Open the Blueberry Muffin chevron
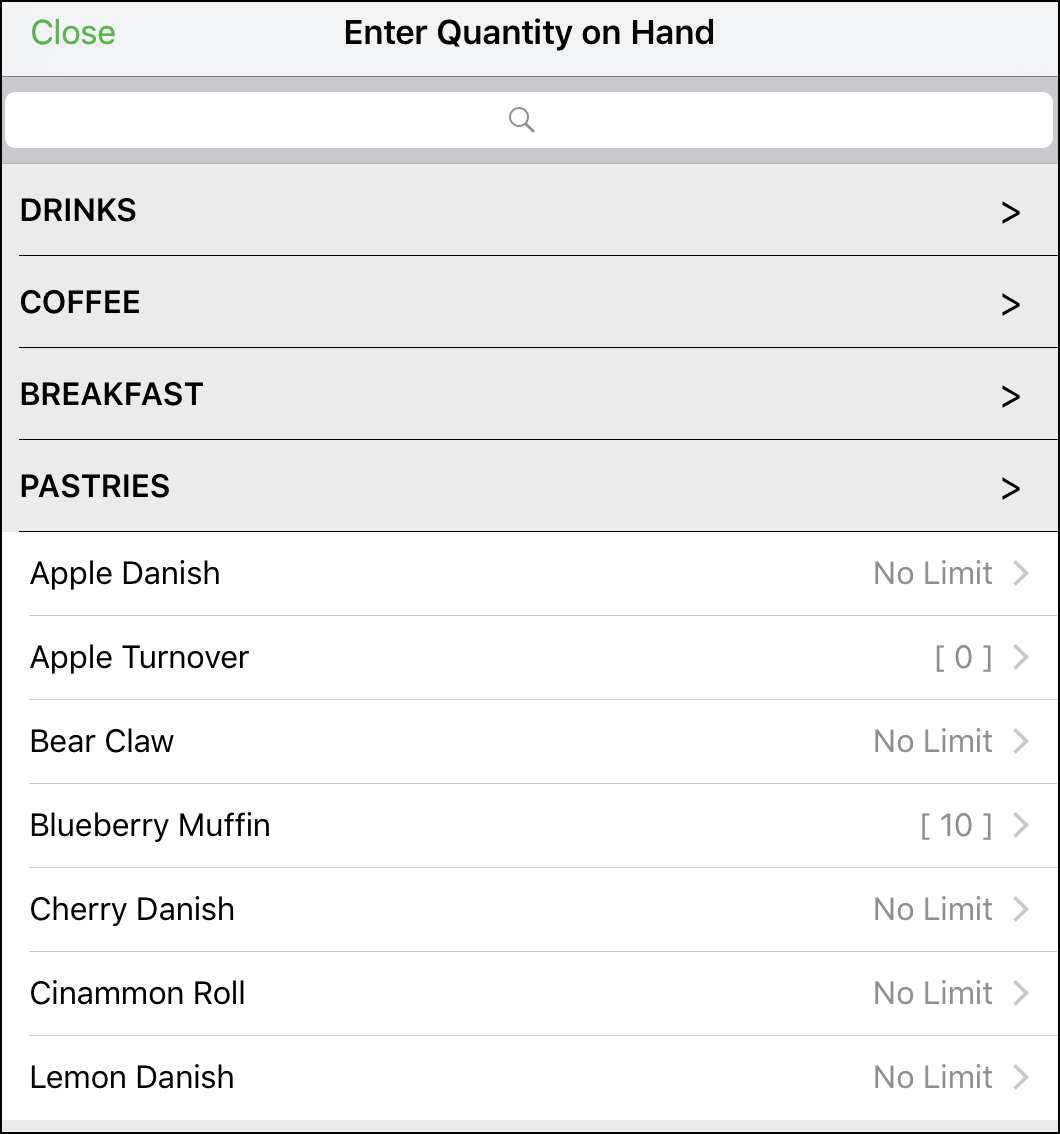1060x1134 pixels. point(1020,825)
